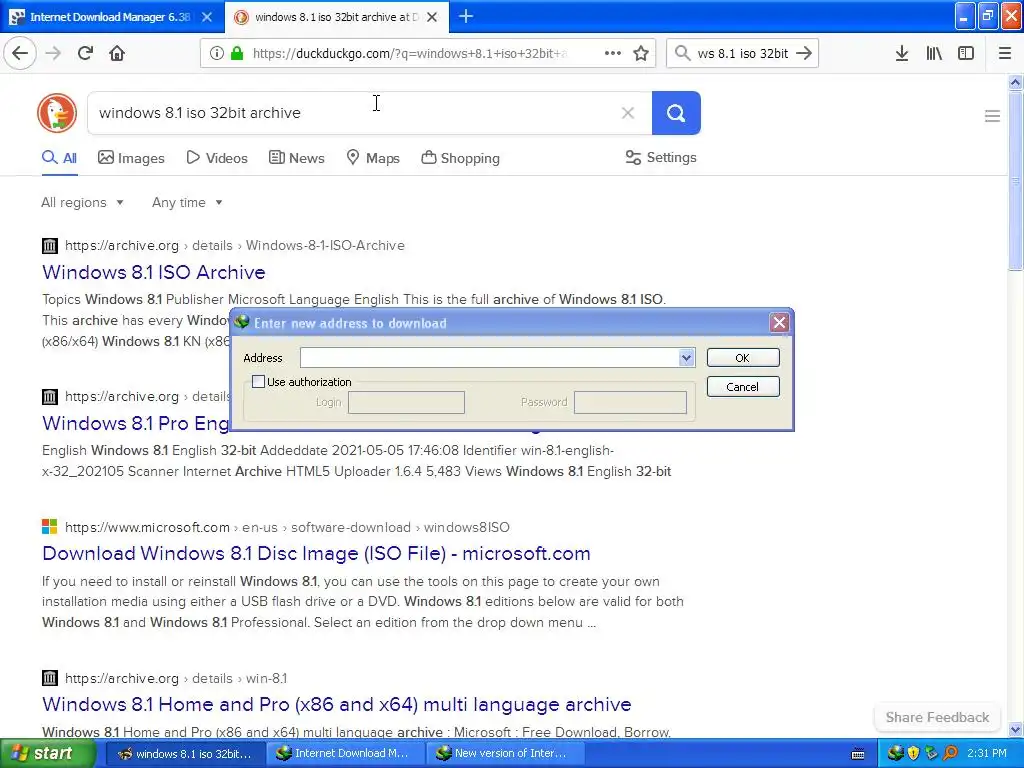Go back with the browser back arrow
1024x768 pixels.
[x=20, y=53]
